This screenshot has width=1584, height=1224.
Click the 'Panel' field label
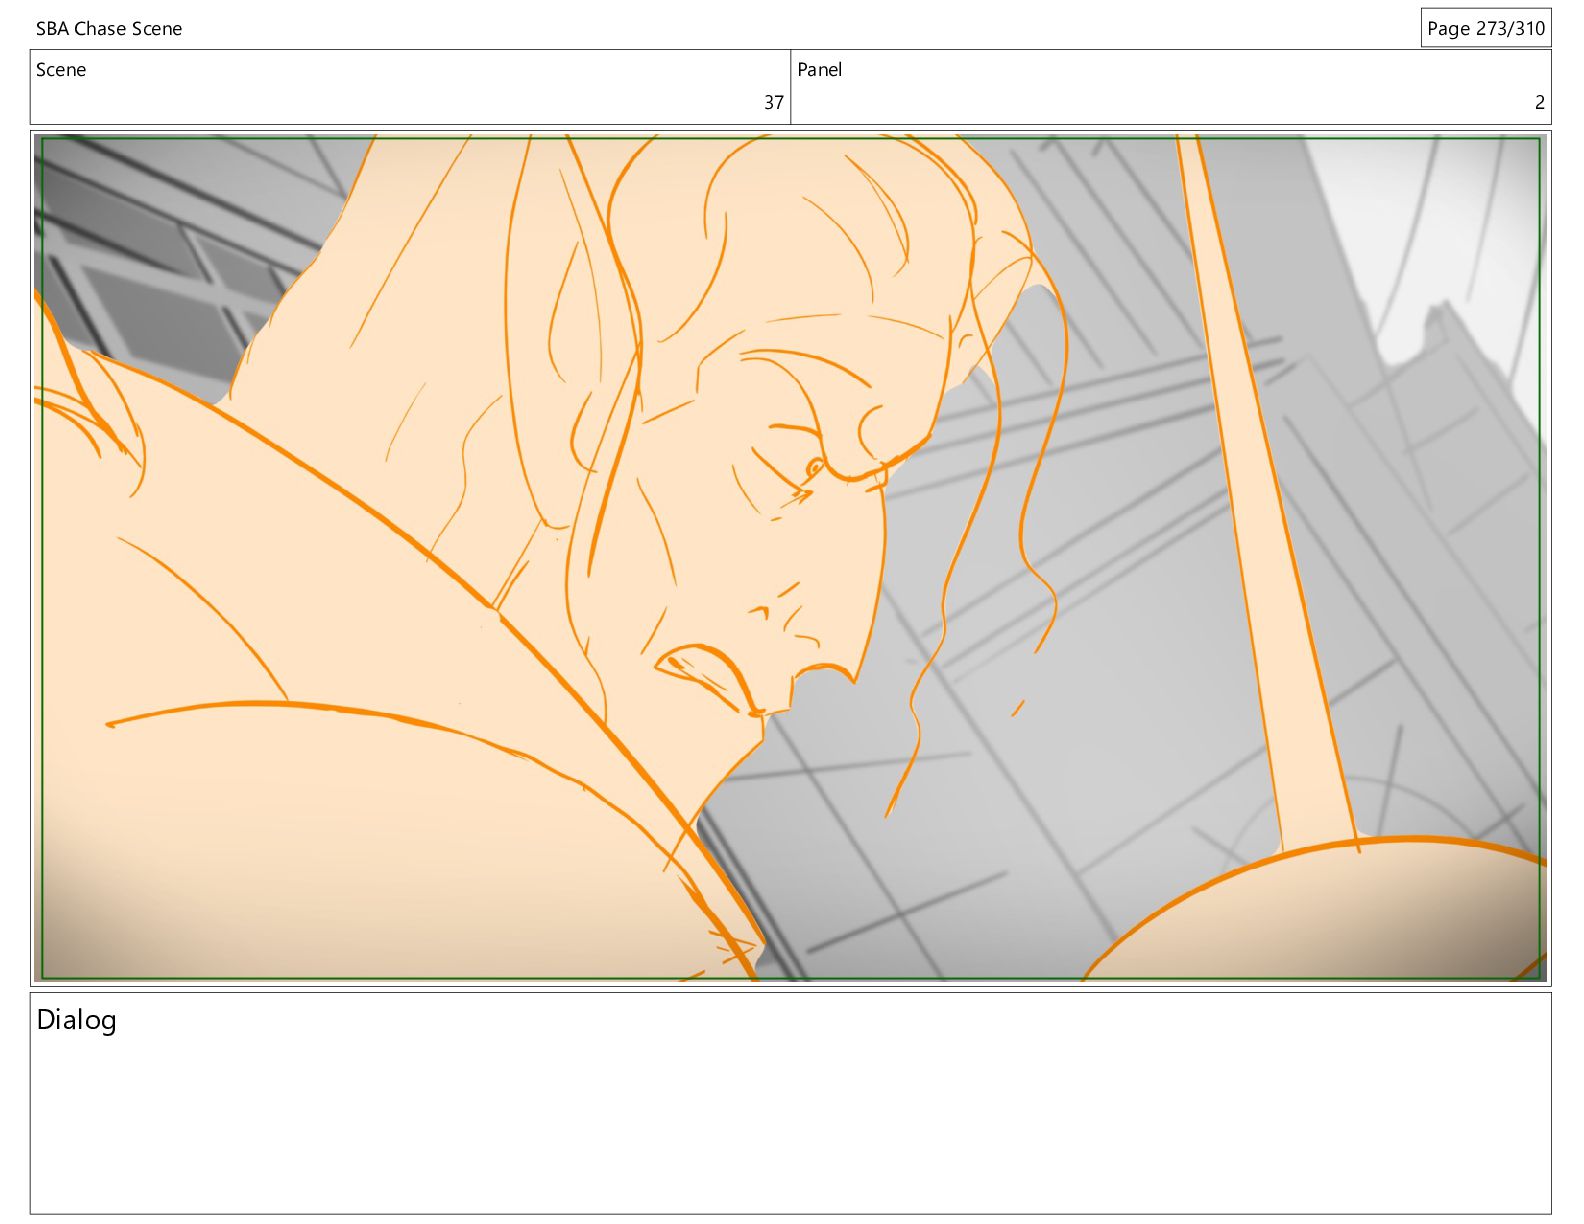pos(819,70)
